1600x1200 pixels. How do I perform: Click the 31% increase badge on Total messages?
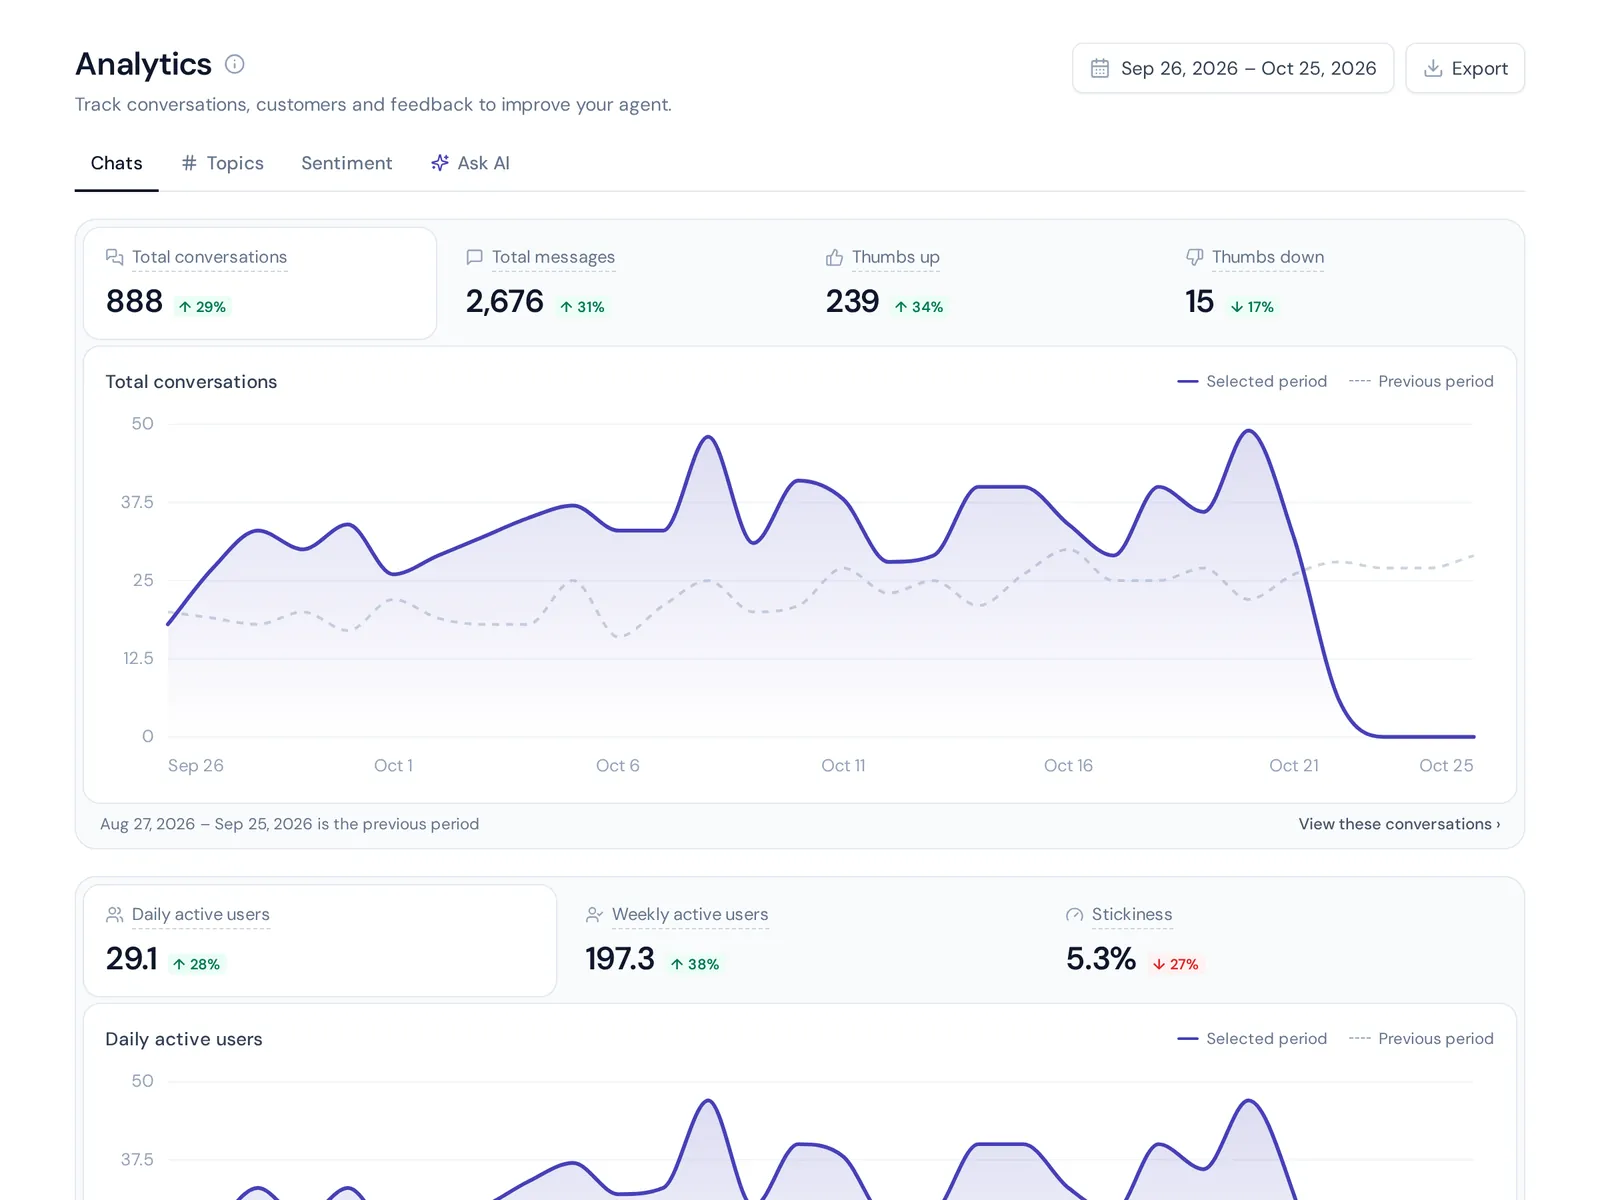[x=582, y=307]
